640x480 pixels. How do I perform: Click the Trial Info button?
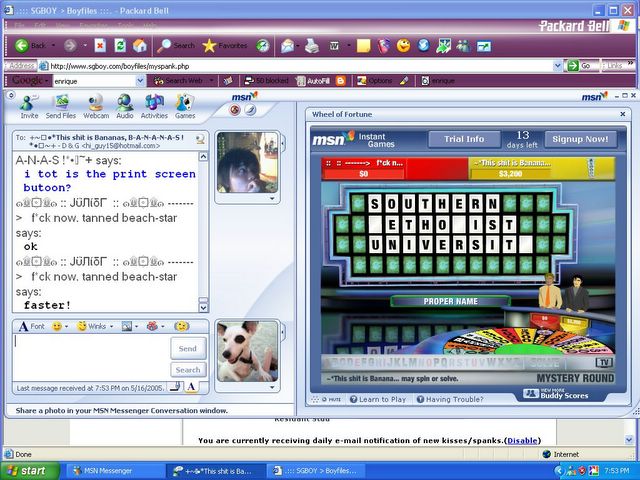coord(464,139)
